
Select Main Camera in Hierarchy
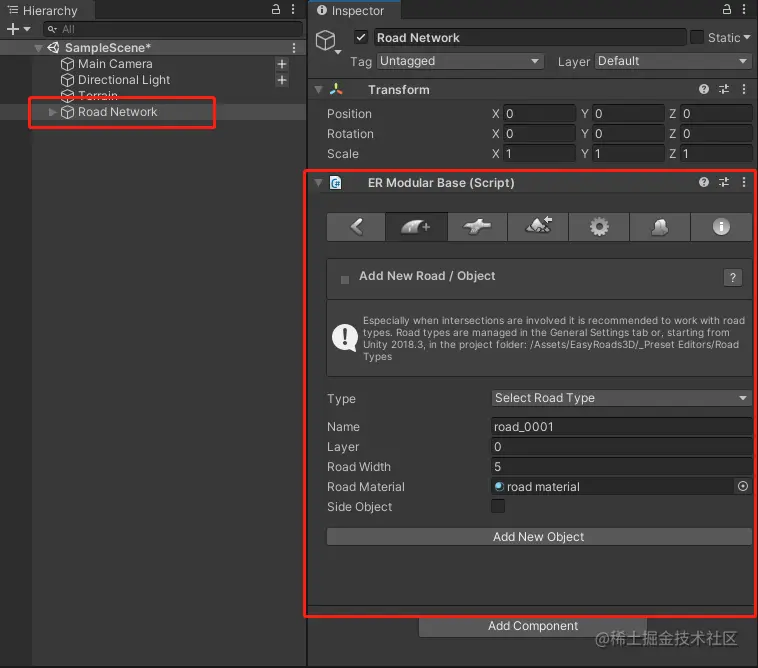pyautogui.click(x=115, y=64)
